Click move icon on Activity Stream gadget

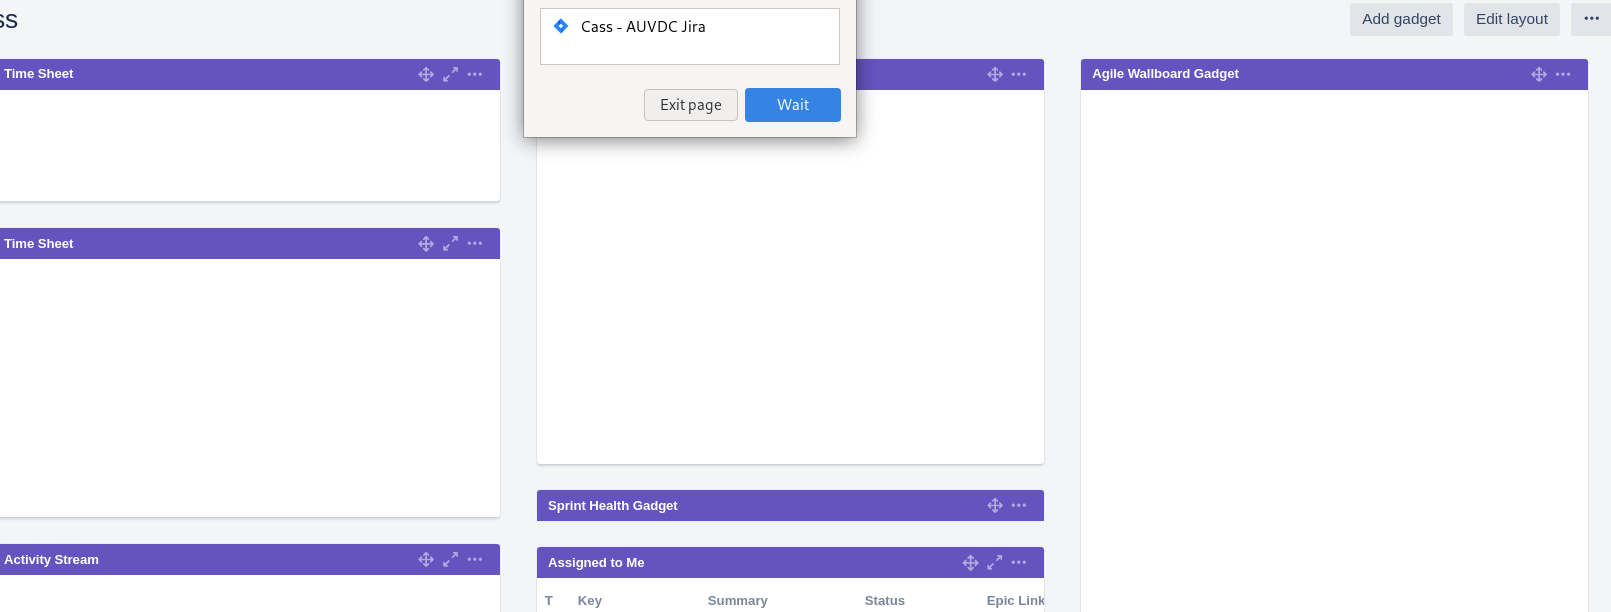coord(426,560)
